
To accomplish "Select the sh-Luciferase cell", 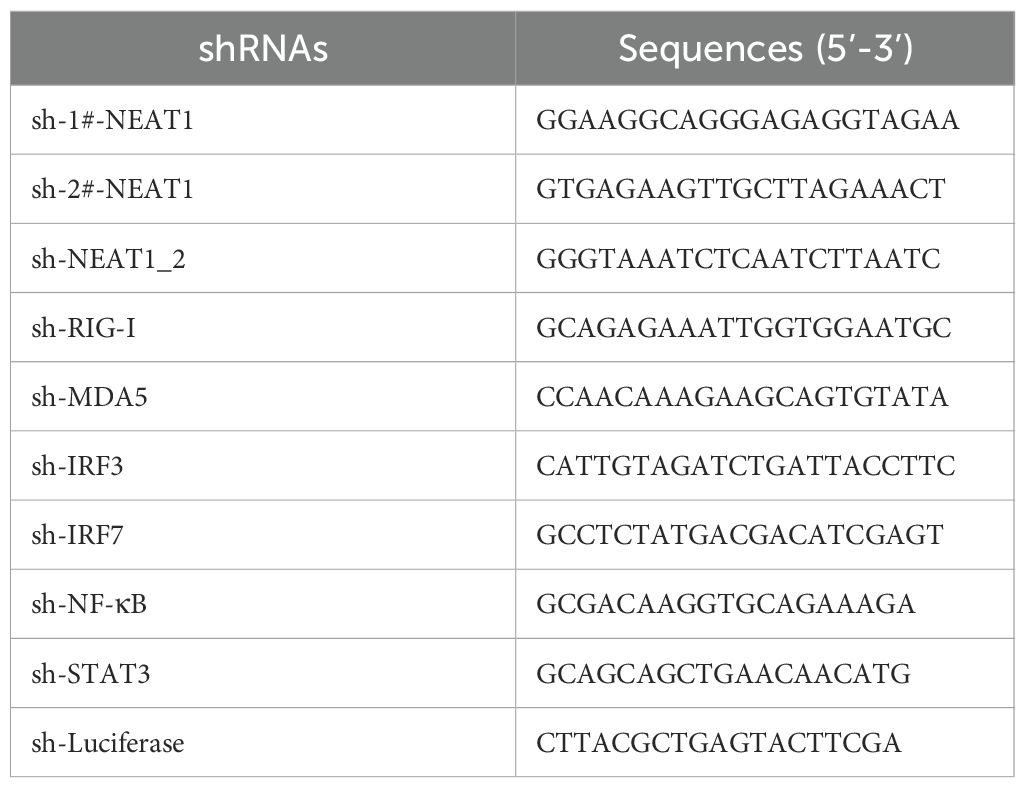I will pyautogui.click(x=107, y=743).
